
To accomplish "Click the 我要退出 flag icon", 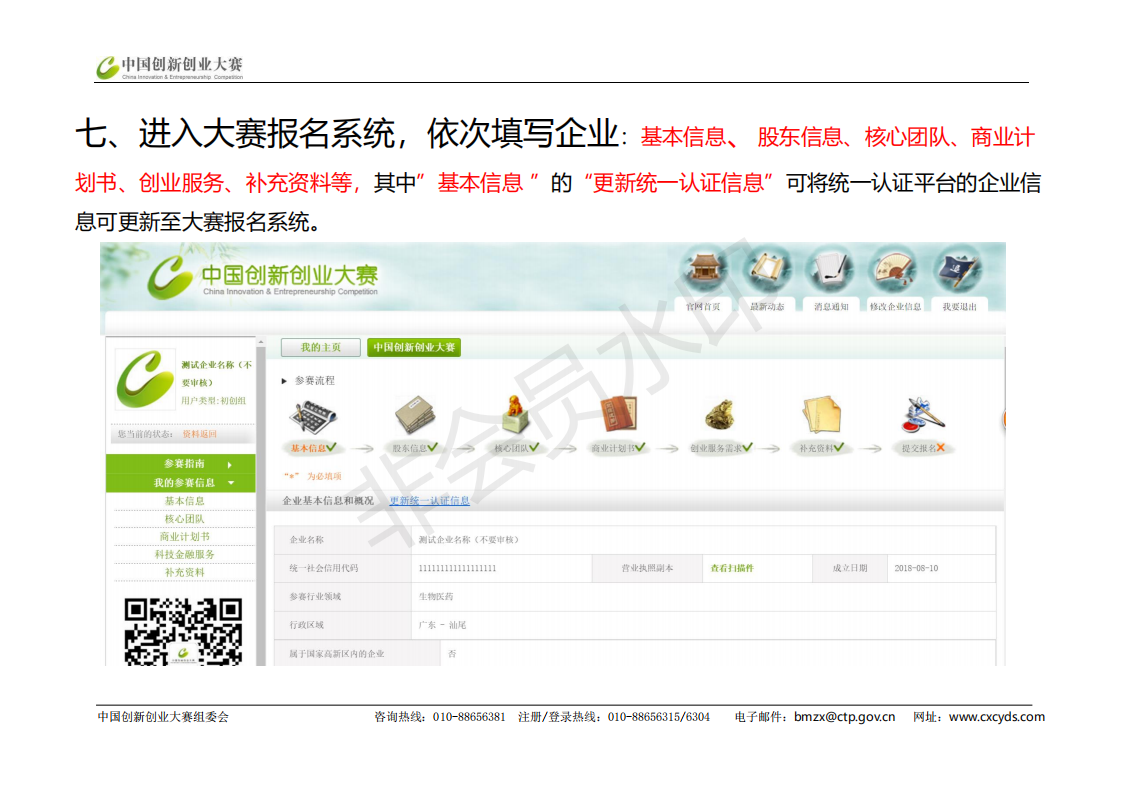I will [x=959, y=270].
